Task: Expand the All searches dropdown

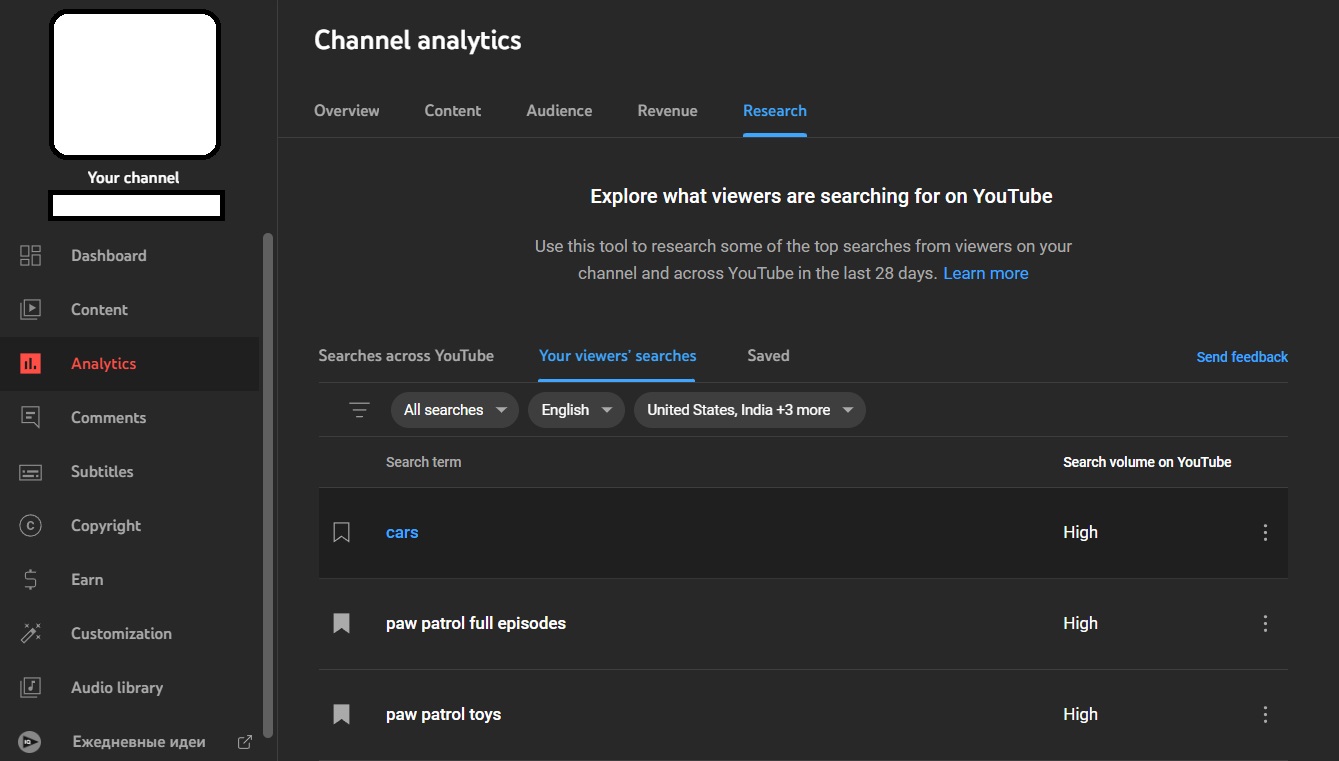Action: [x=455, y=410]
